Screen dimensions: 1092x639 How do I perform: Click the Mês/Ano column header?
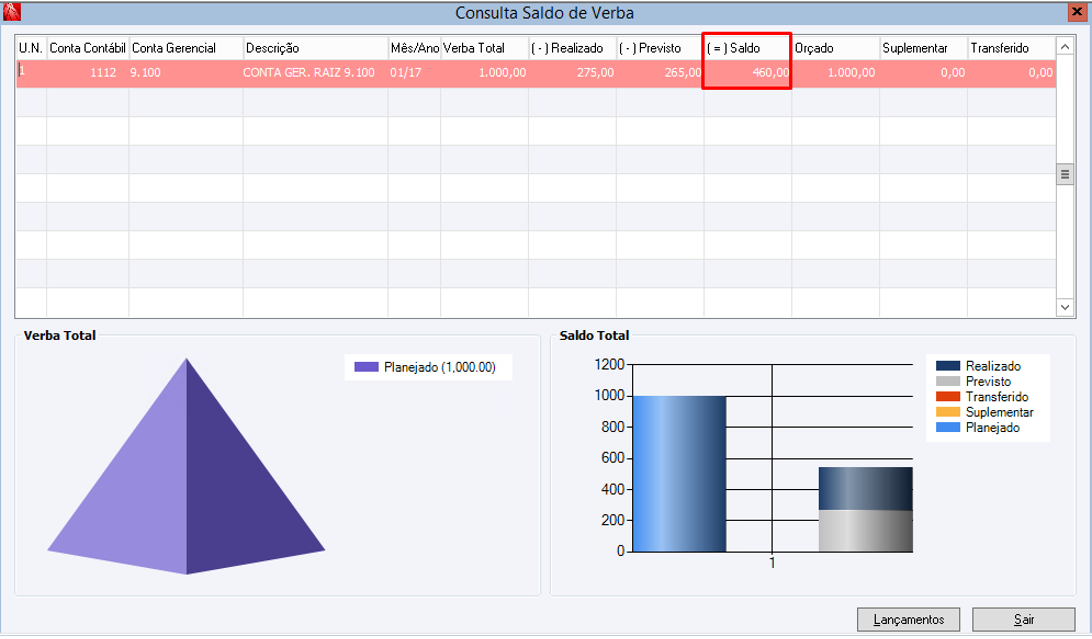tap(414, 48)
